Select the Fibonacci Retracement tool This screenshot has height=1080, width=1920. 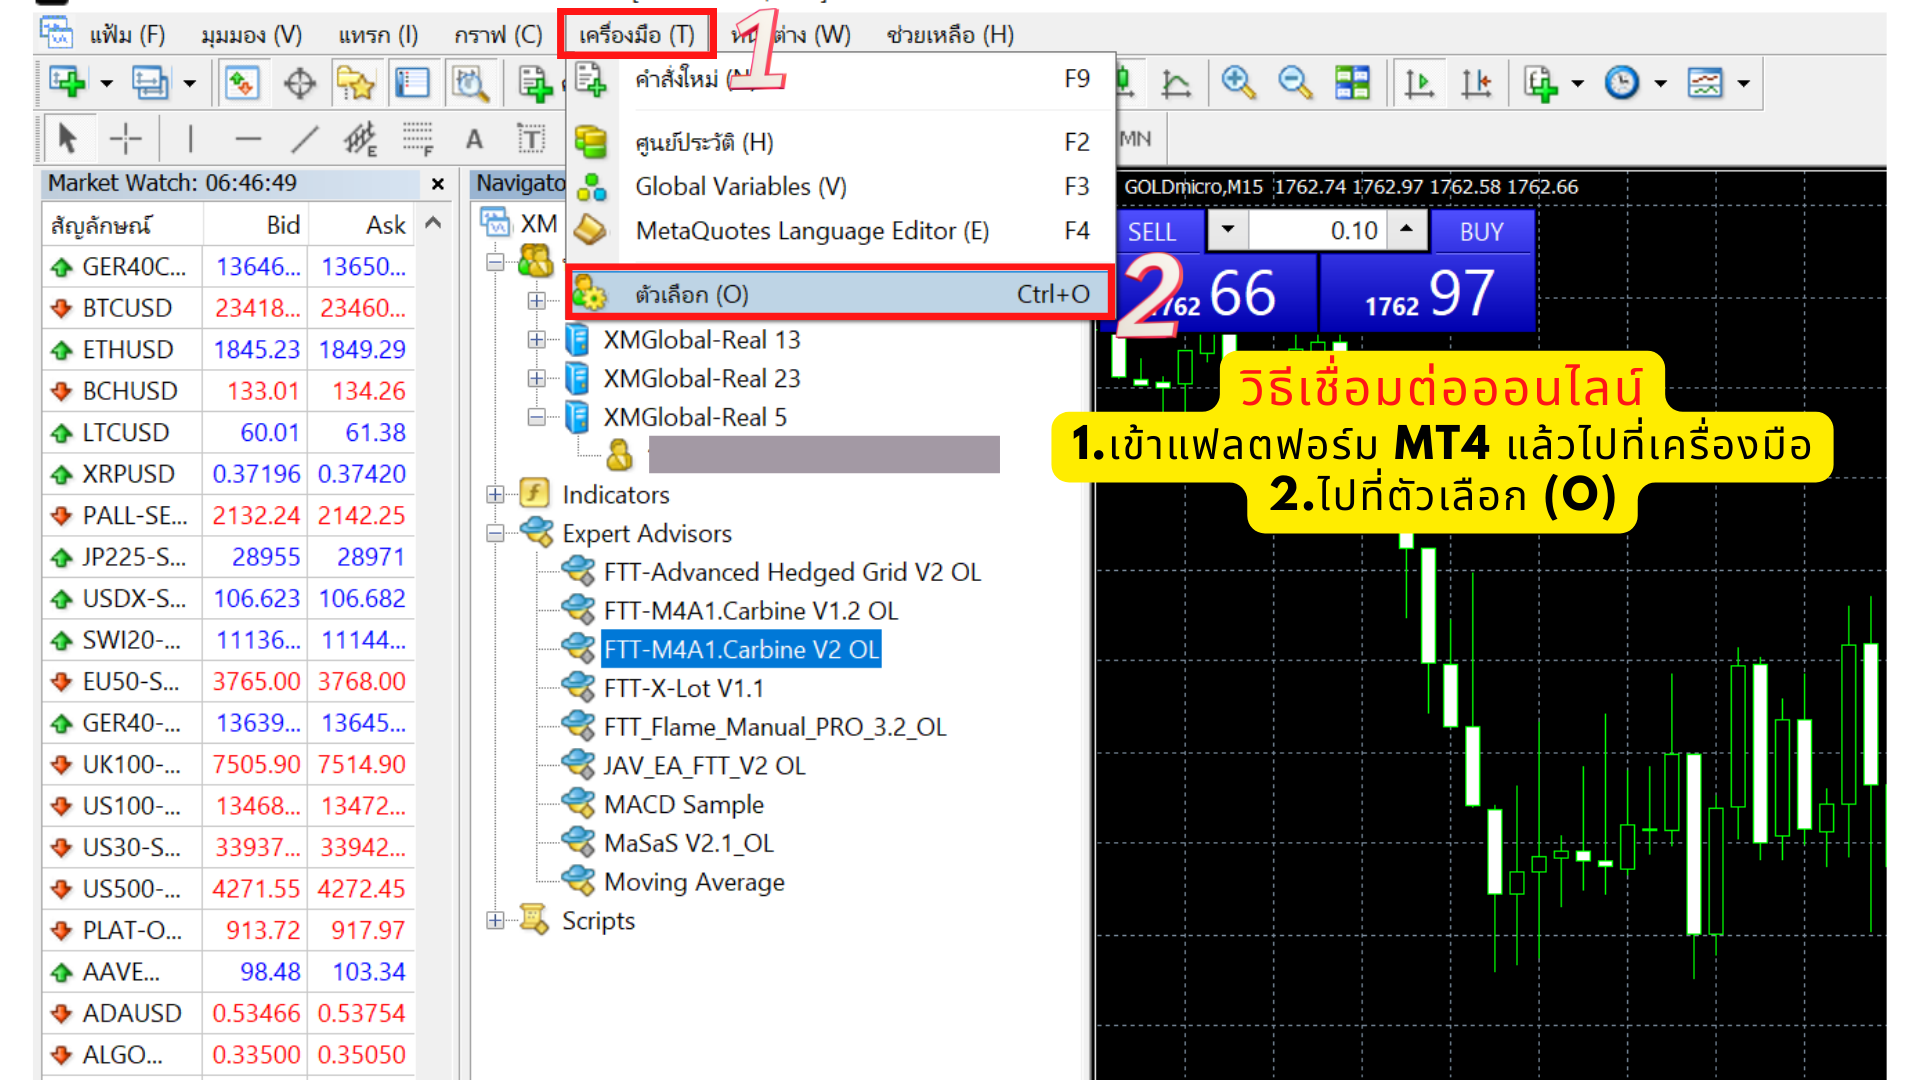pyautogui.click(x=418, y=139)
